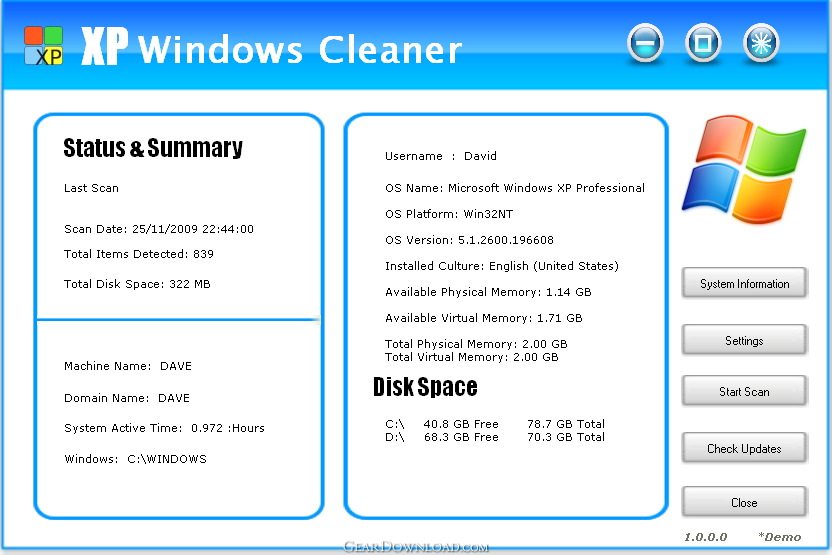The height and width of the screenshot is (555, 832).
Task: Click the XP four-color logo icon
Action: (44, 46)
